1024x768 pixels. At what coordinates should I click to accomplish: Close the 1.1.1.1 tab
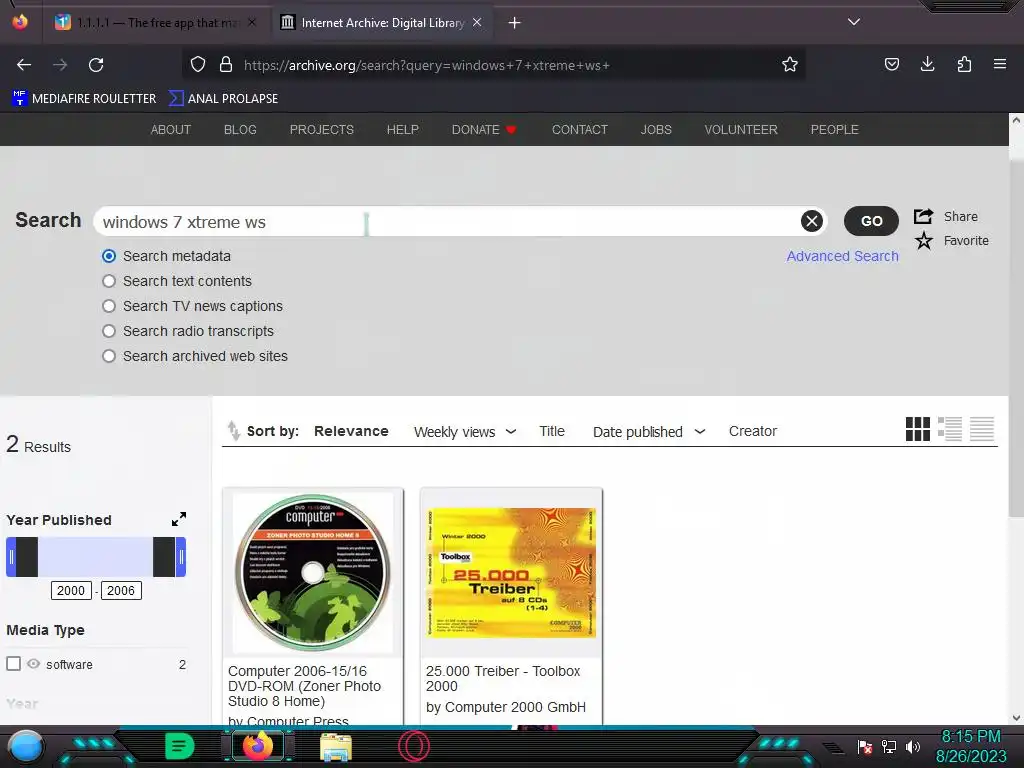[x=252, y=22]
